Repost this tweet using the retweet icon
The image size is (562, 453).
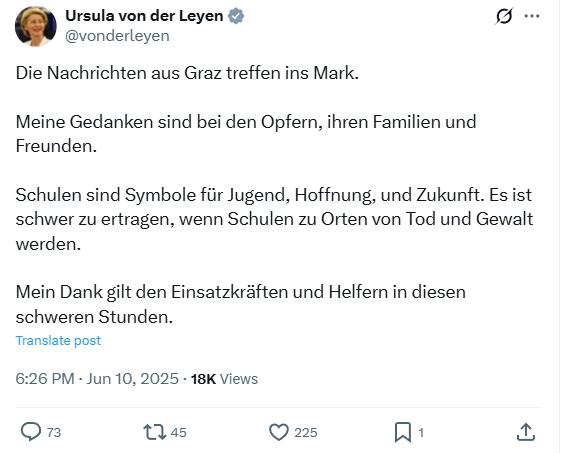click(155, 432)
